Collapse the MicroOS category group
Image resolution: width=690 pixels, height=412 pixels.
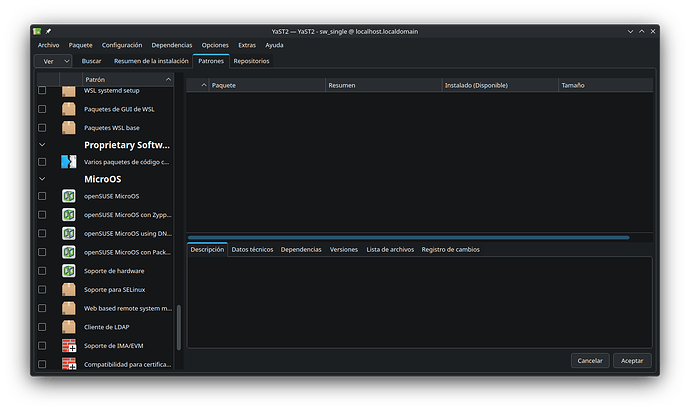42,179
